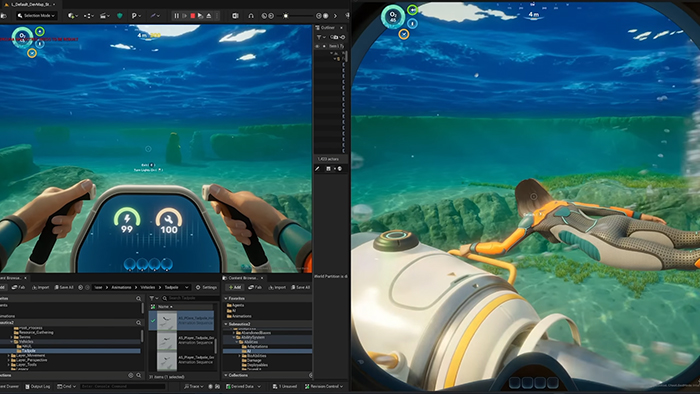Open Content Browser Settings
Viewport: 700px width, 394px height.
click(x=206, y=287)
